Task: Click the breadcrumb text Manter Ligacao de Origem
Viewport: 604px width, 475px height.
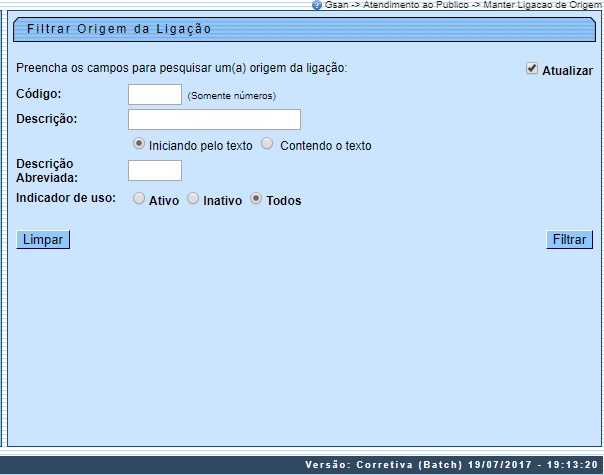Action: tap(542, 5)
